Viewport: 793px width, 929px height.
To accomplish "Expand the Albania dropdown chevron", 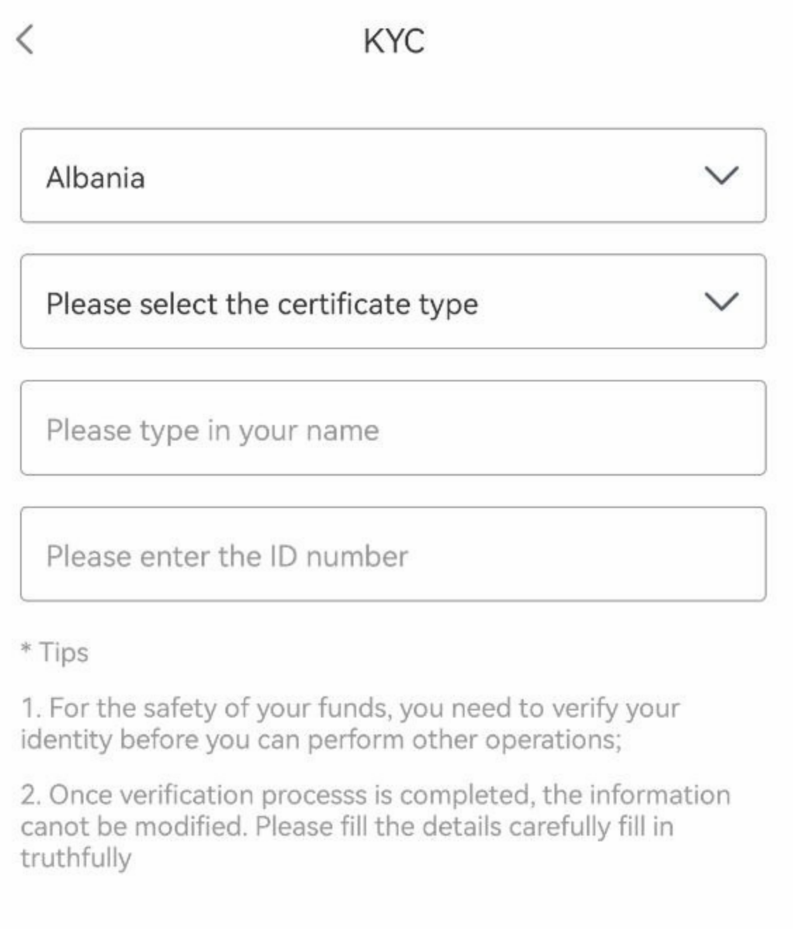I will pos(721,176).
